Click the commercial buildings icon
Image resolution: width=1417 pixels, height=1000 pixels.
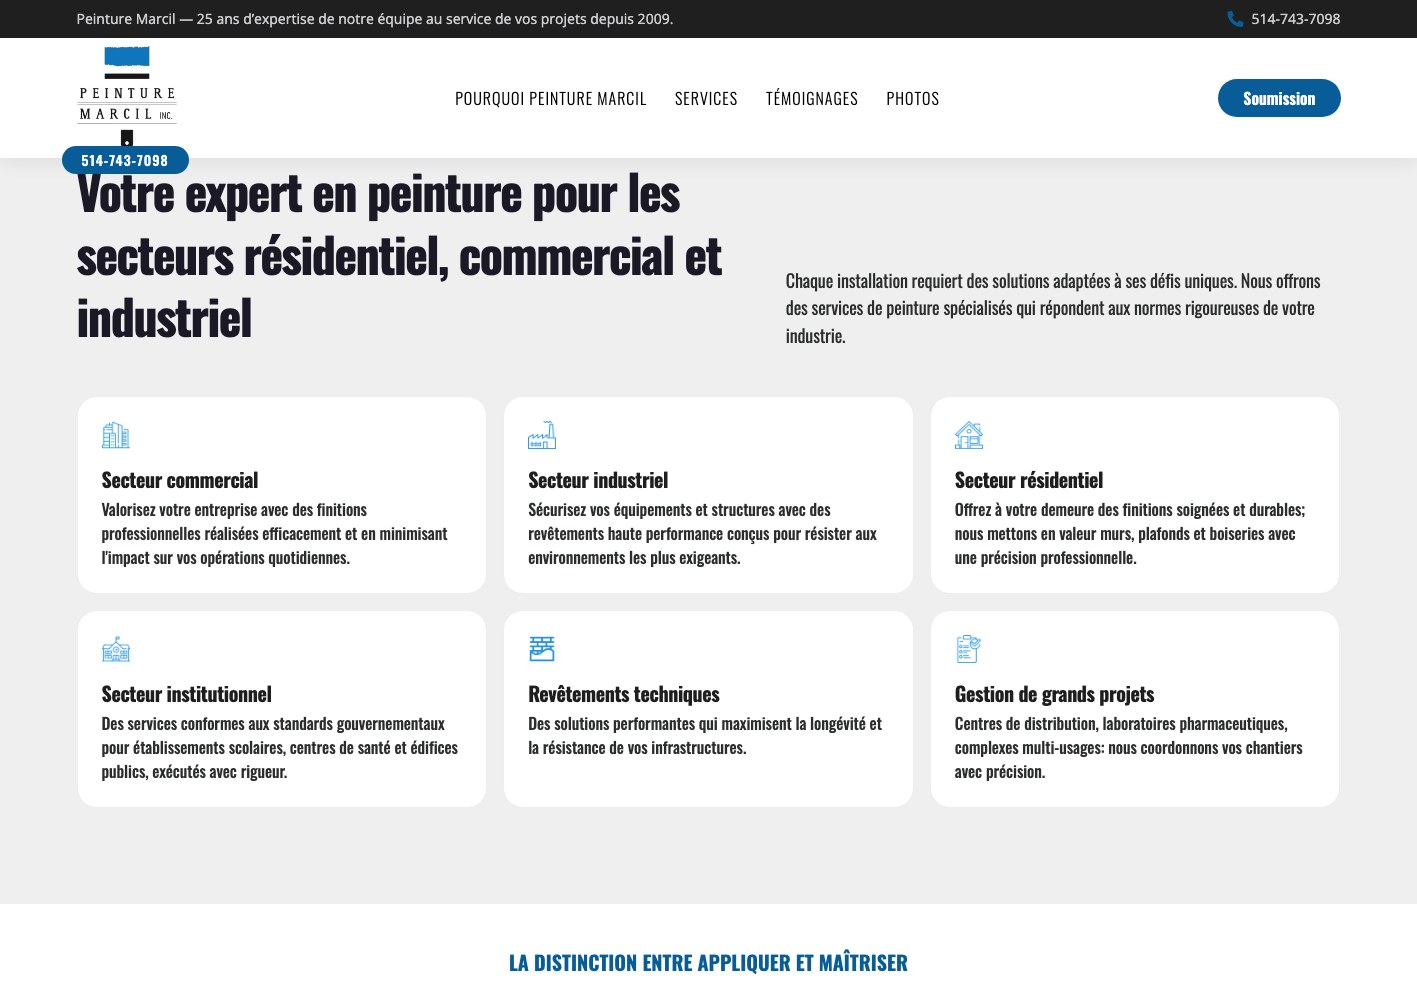click(116, 435)
